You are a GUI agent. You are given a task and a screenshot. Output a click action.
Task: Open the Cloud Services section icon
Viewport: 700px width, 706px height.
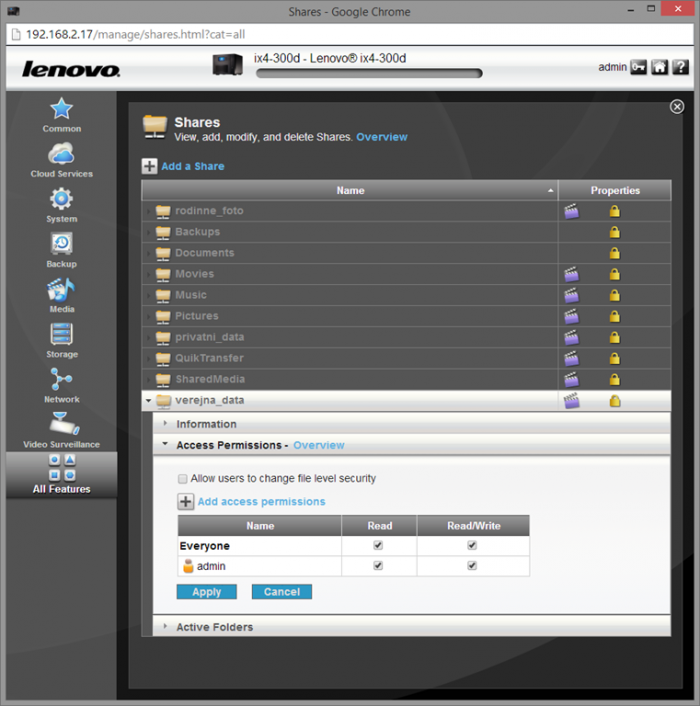click(61, 154)
